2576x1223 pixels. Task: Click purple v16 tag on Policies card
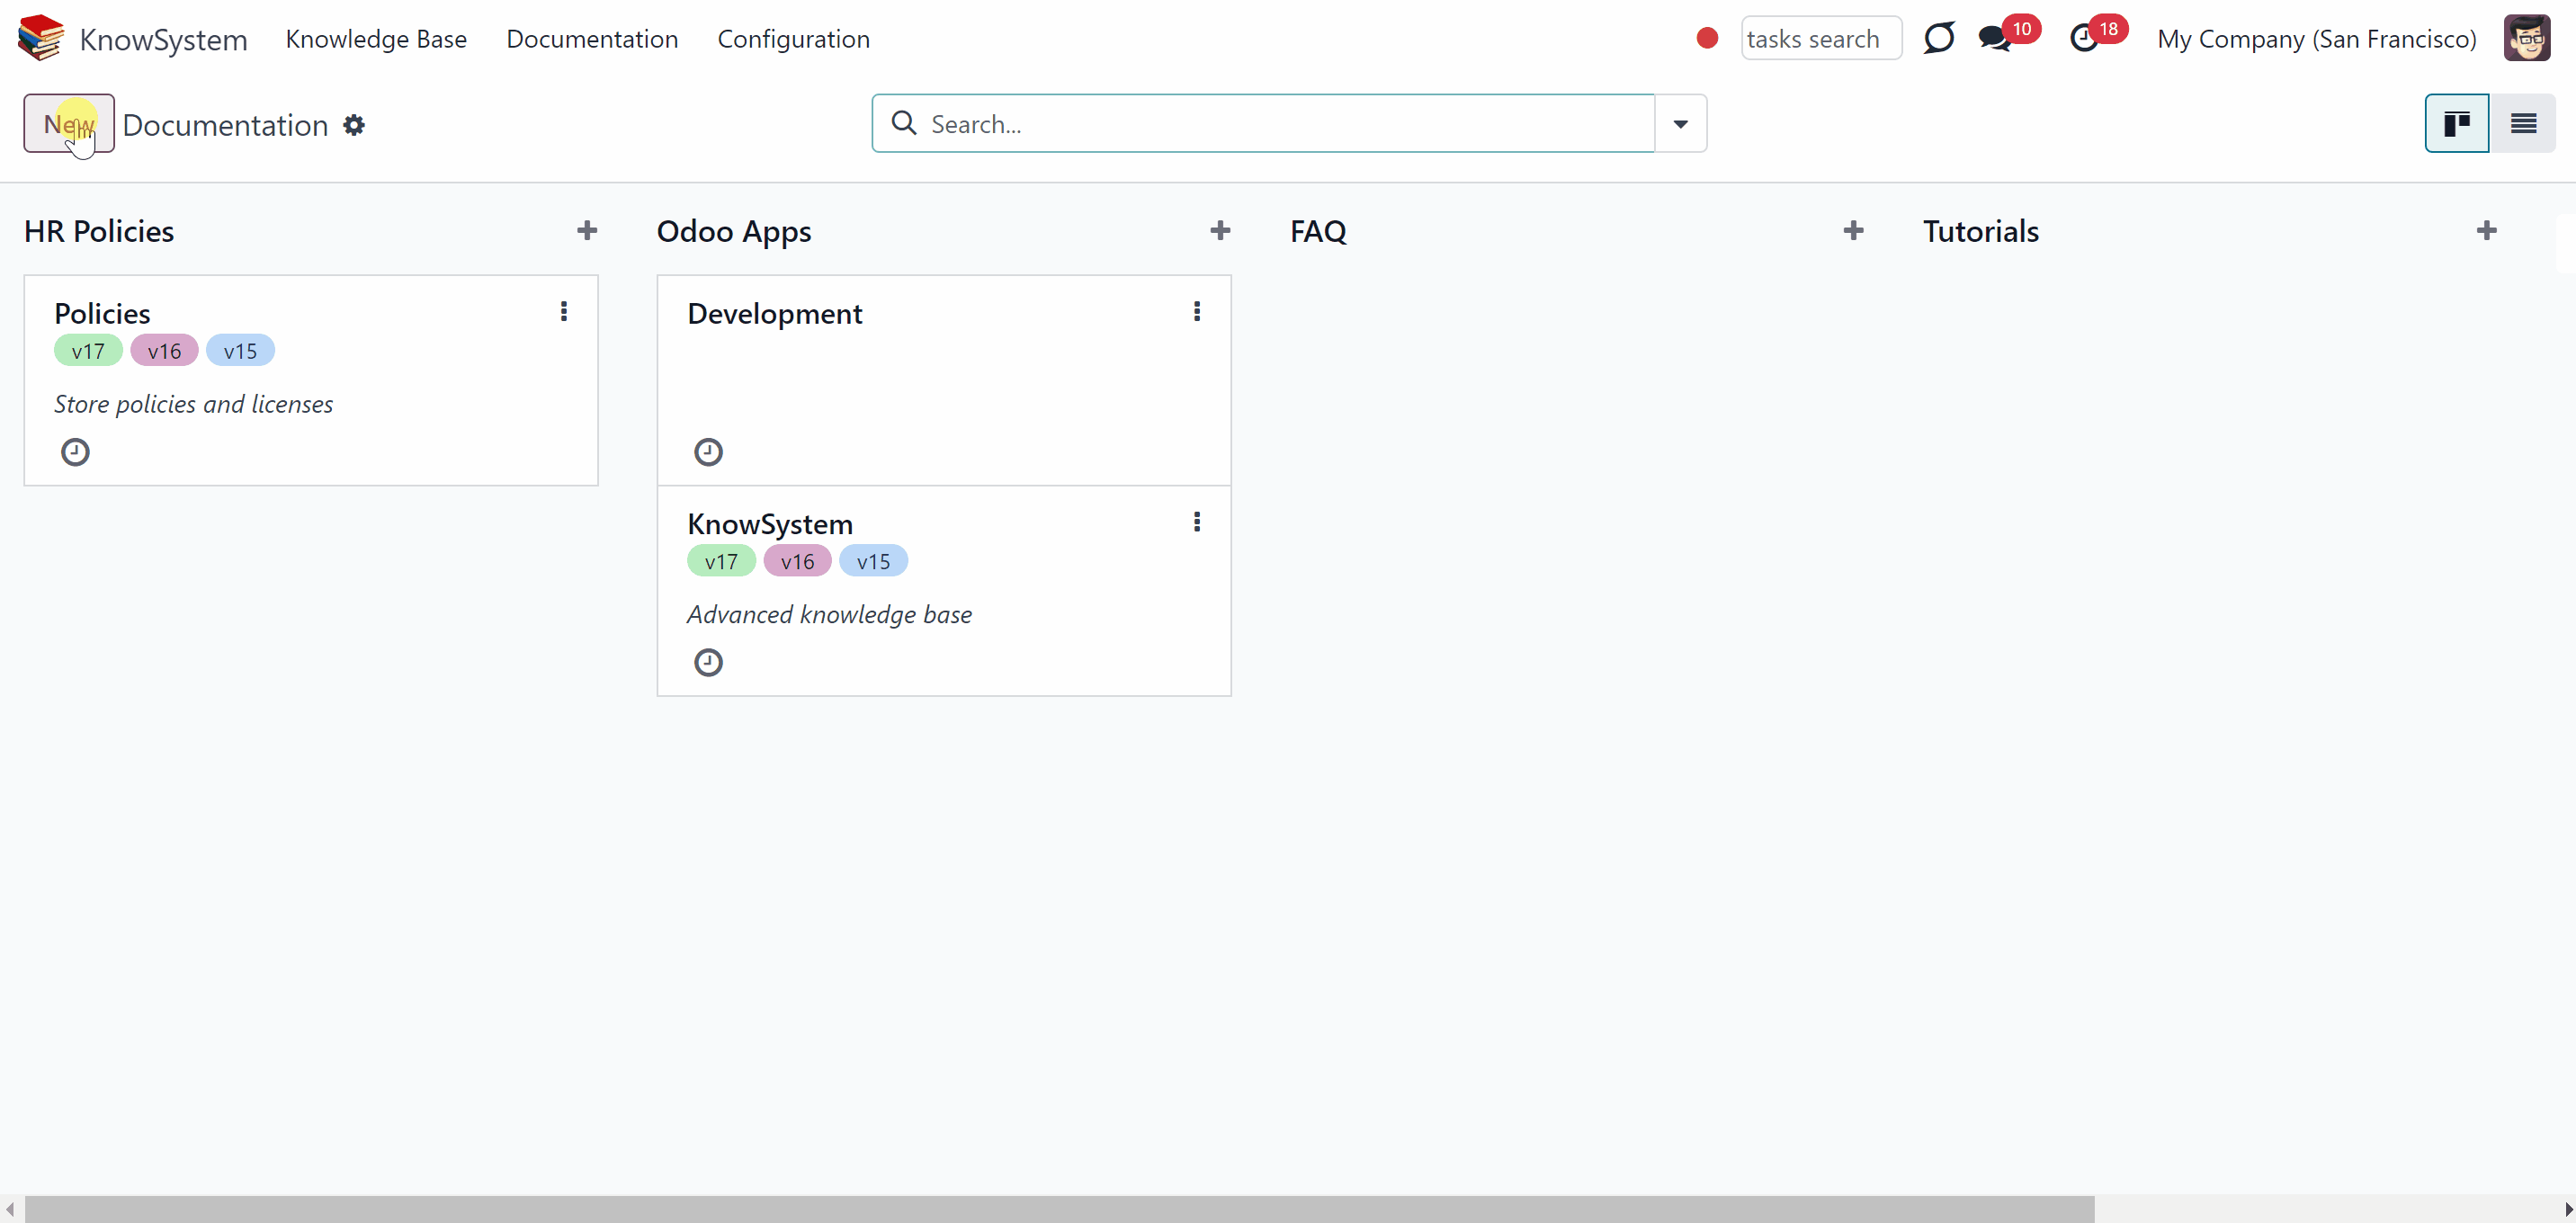coord(164,351)
